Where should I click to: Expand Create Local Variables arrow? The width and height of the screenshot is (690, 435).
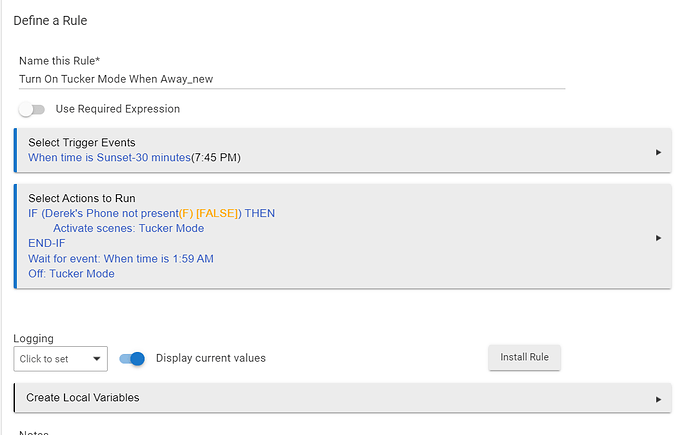658,399
